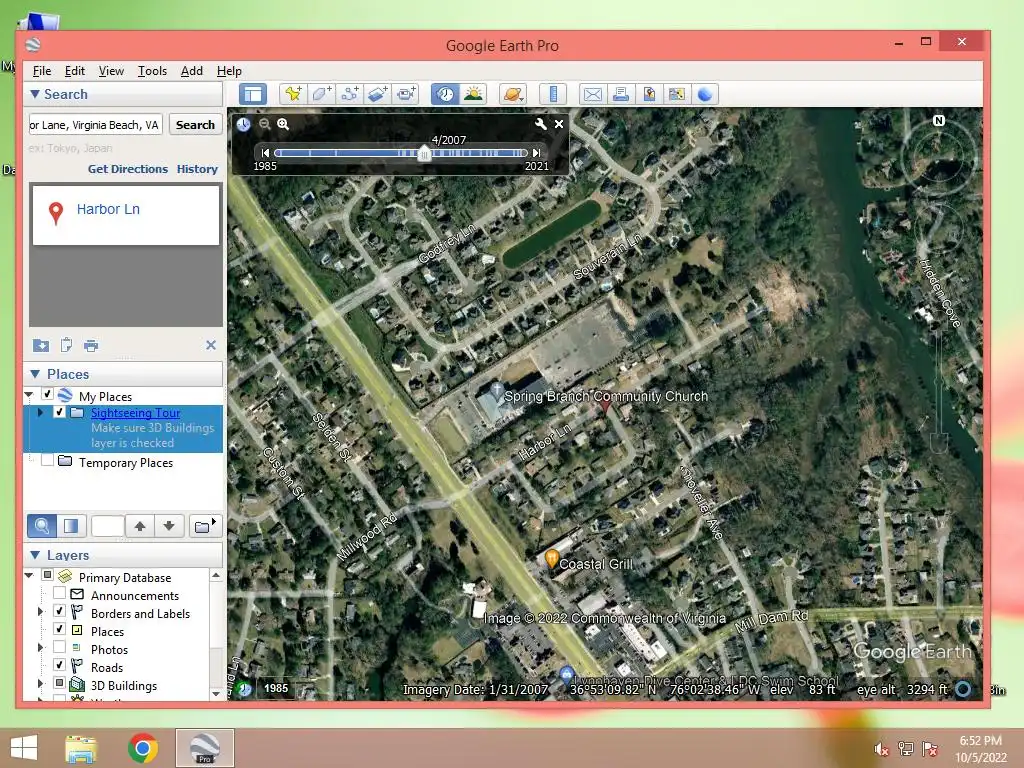Collapse the Places panel
This screenshot has height=768, width=1024.
pos(35,374)
